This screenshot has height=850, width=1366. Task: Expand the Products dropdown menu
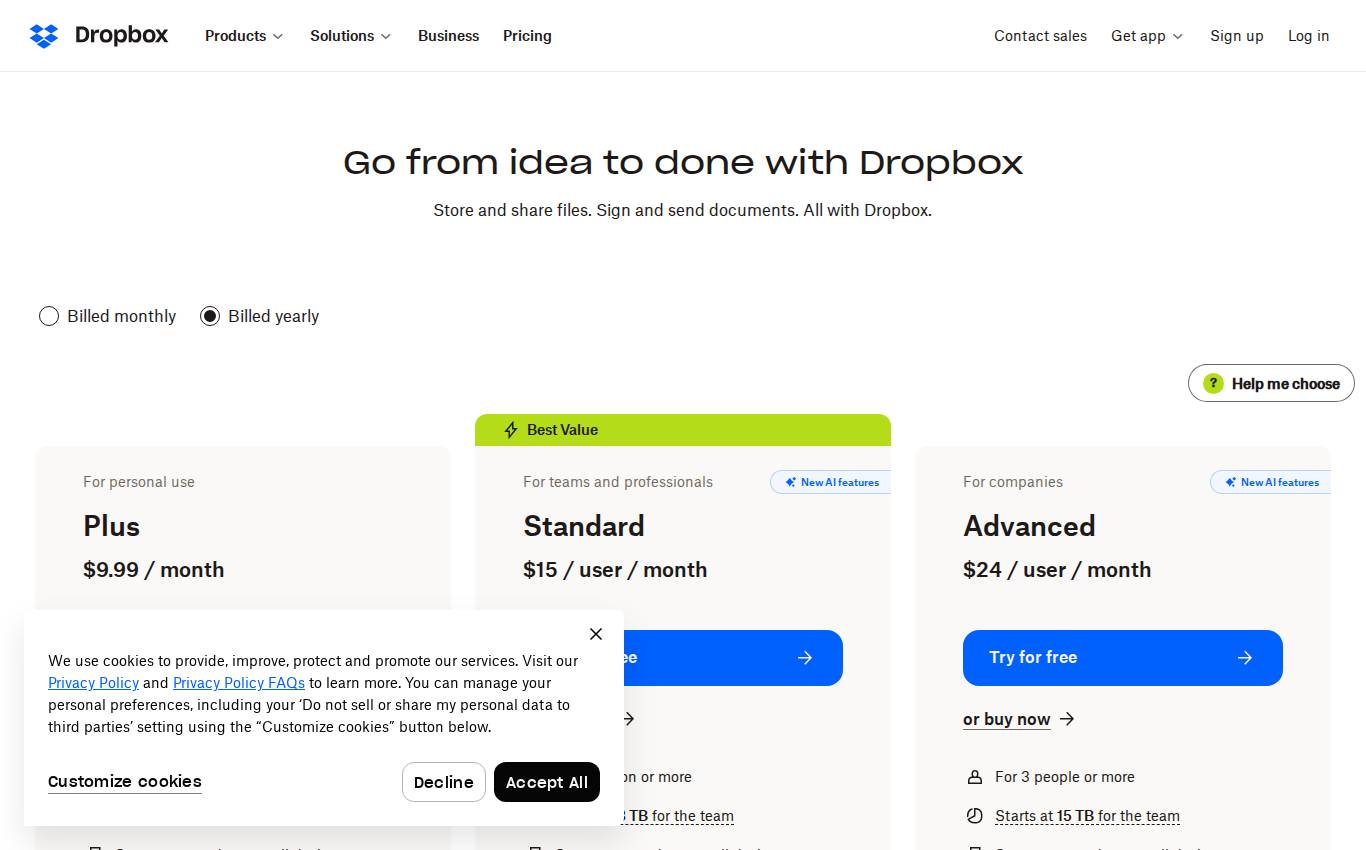tap(244, 36)
